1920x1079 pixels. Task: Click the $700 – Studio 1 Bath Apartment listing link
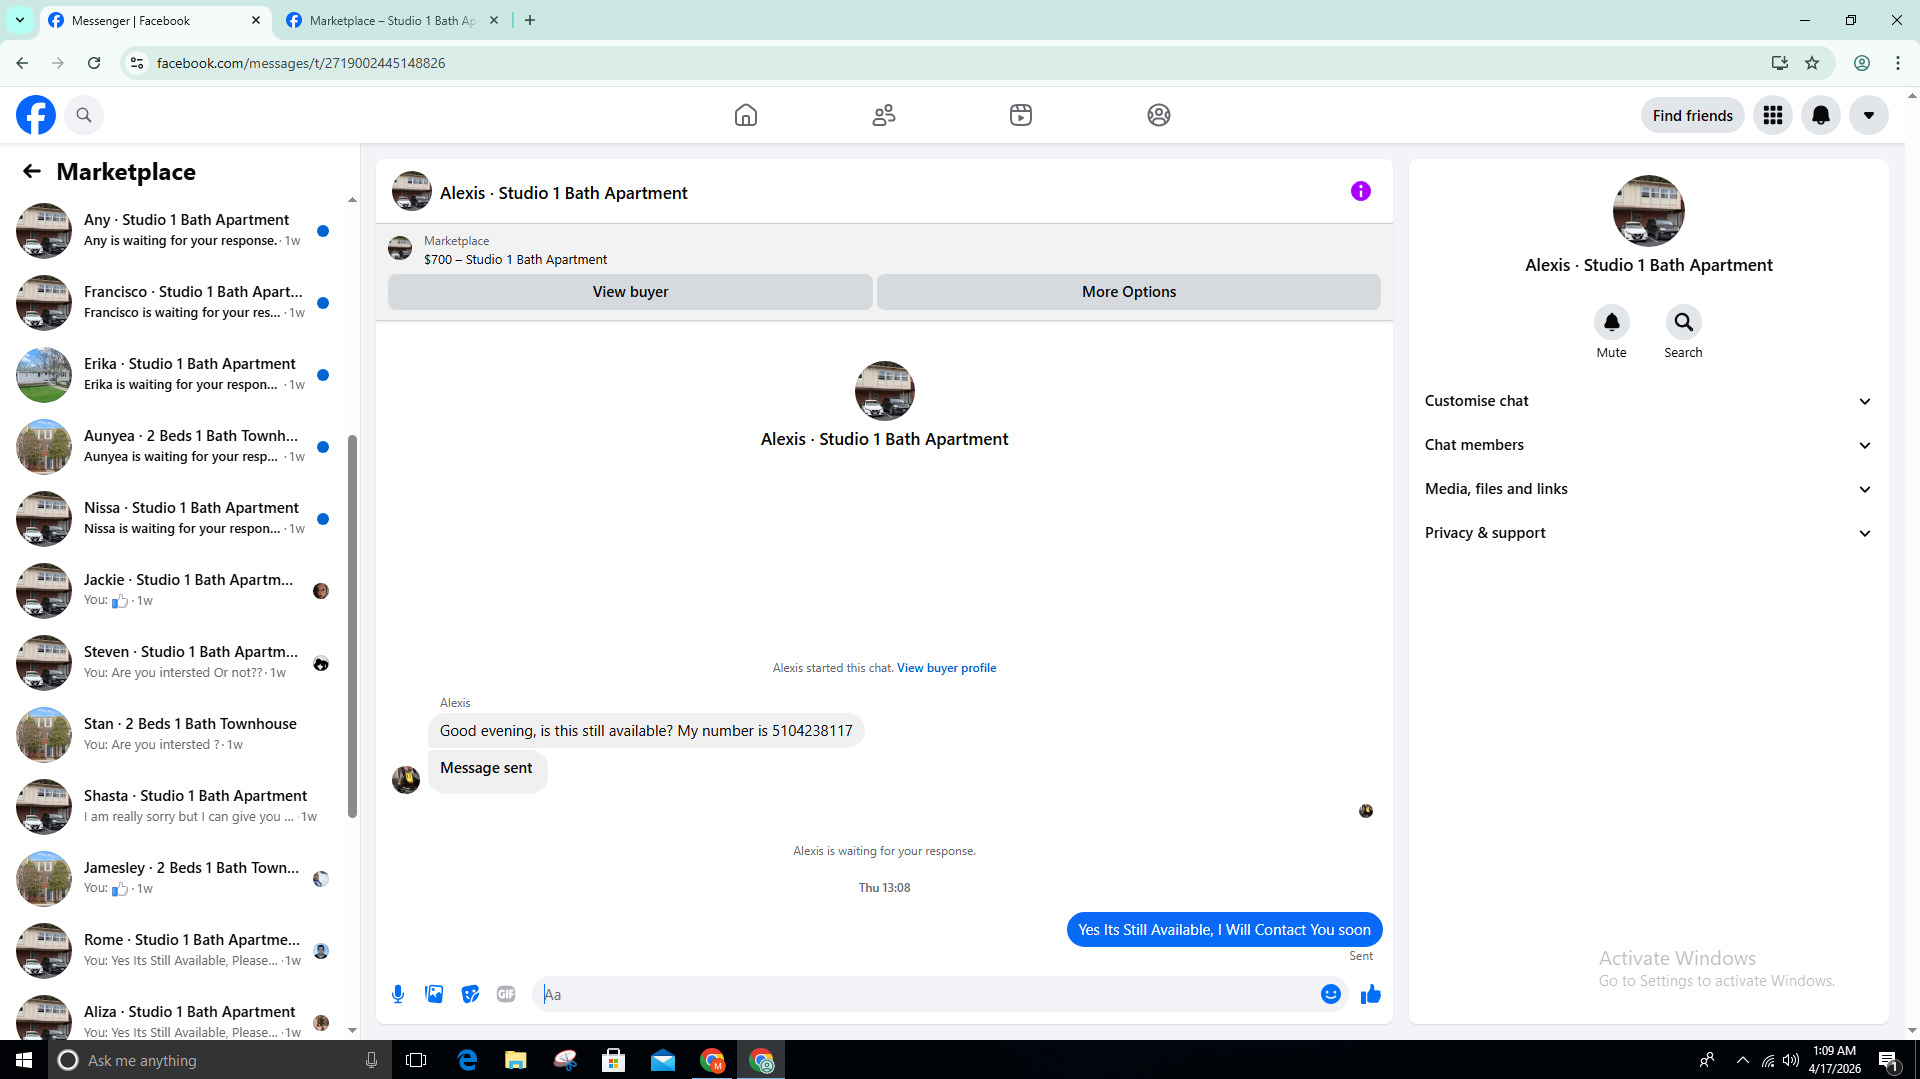click(515, 259)
